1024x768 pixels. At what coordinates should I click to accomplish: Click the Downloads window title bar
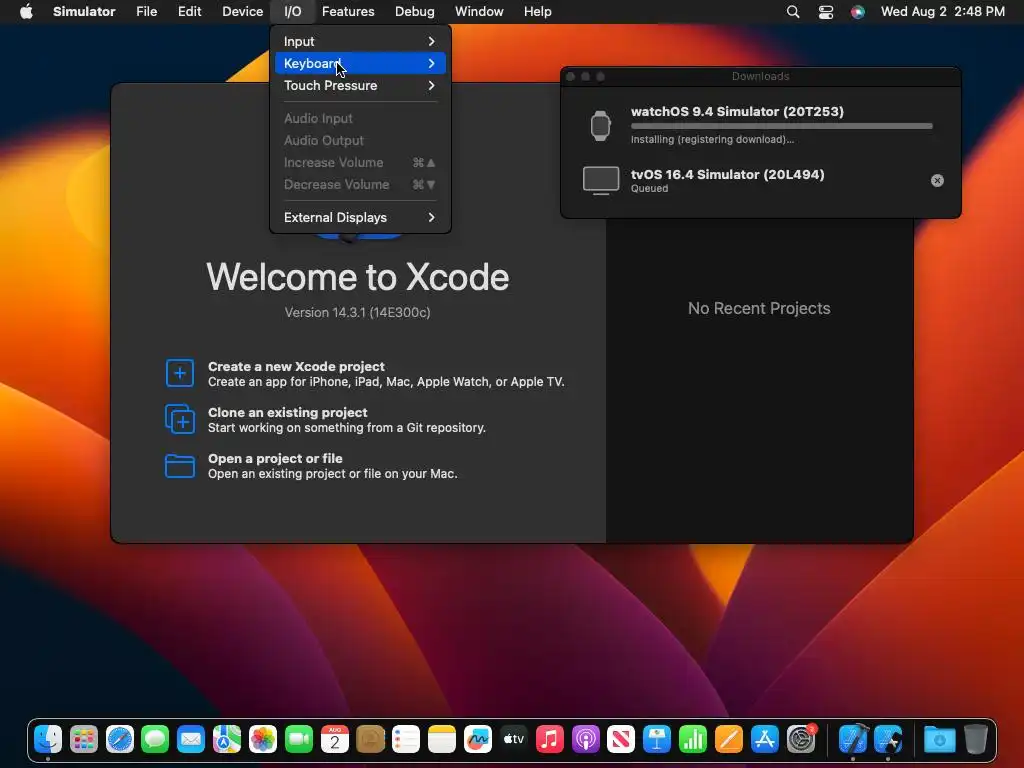coord(761,76)
